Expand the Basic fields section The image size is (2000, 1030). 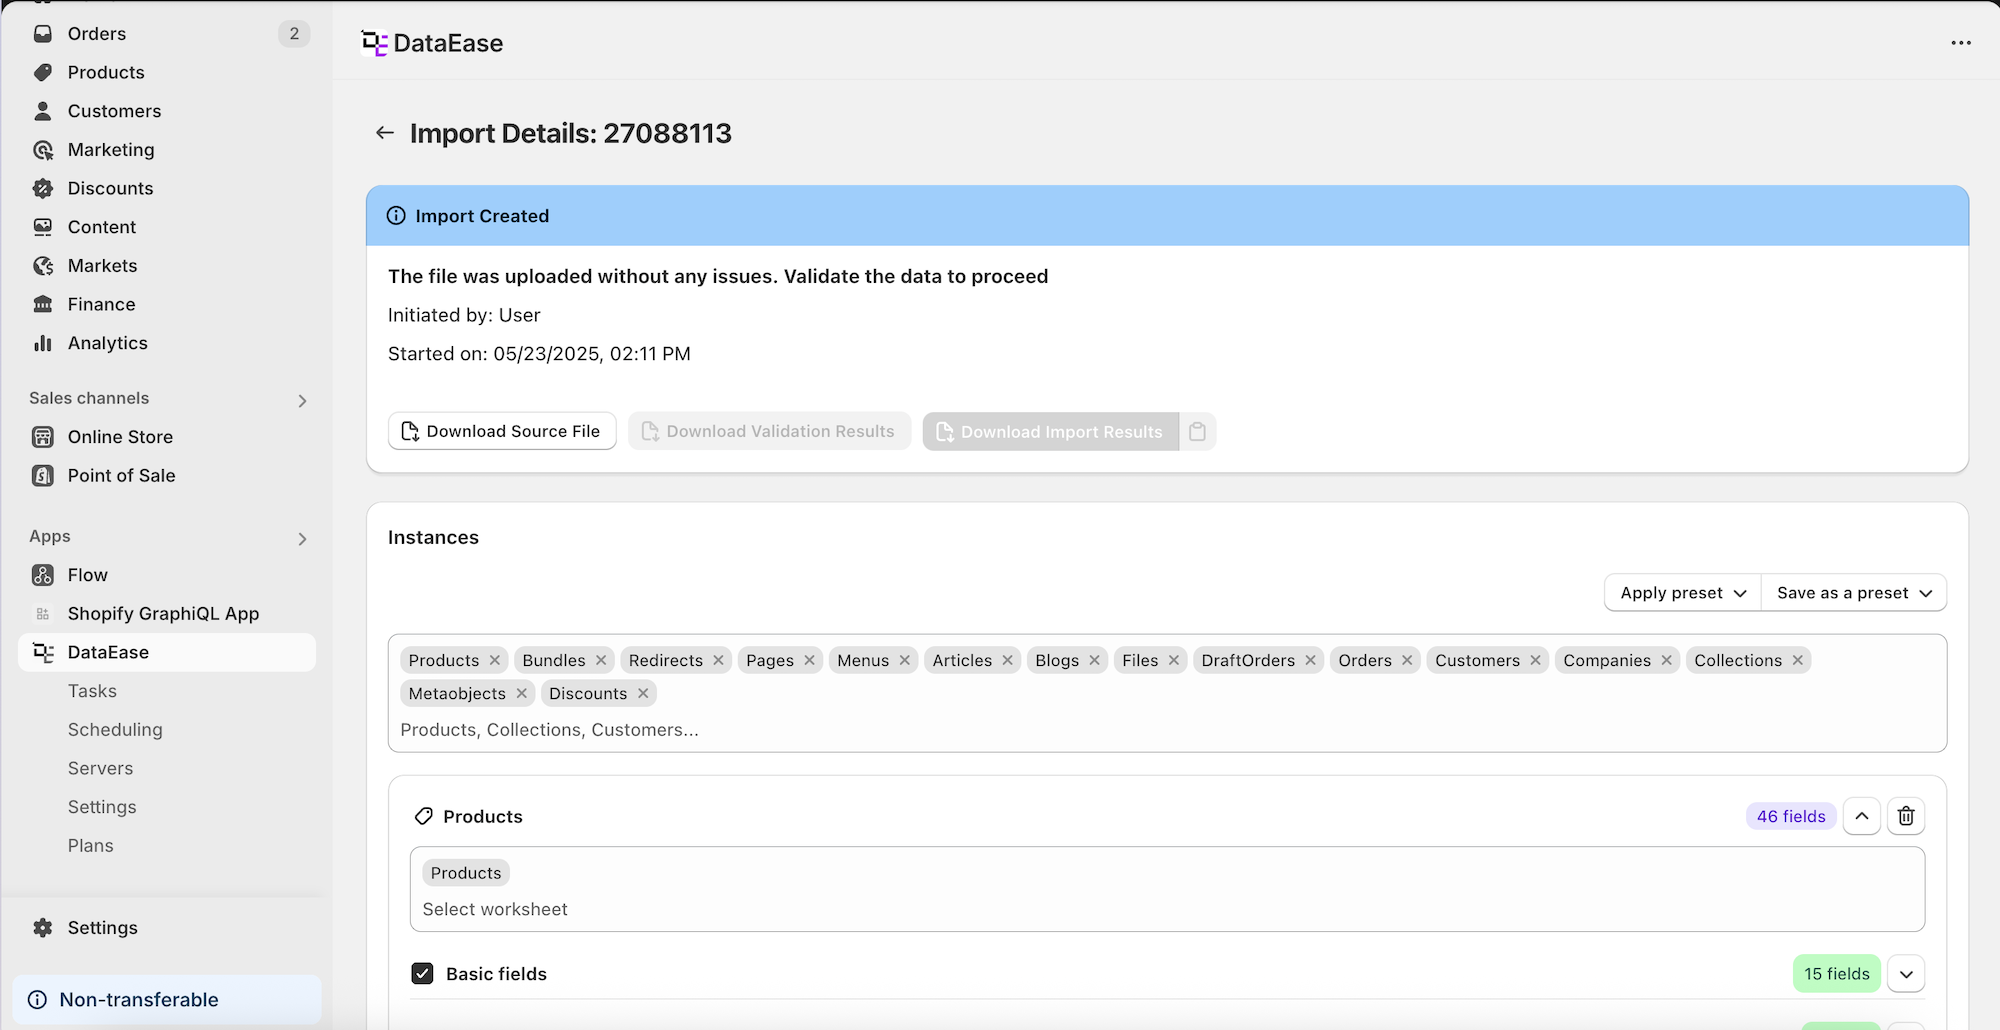point(1906,974)
